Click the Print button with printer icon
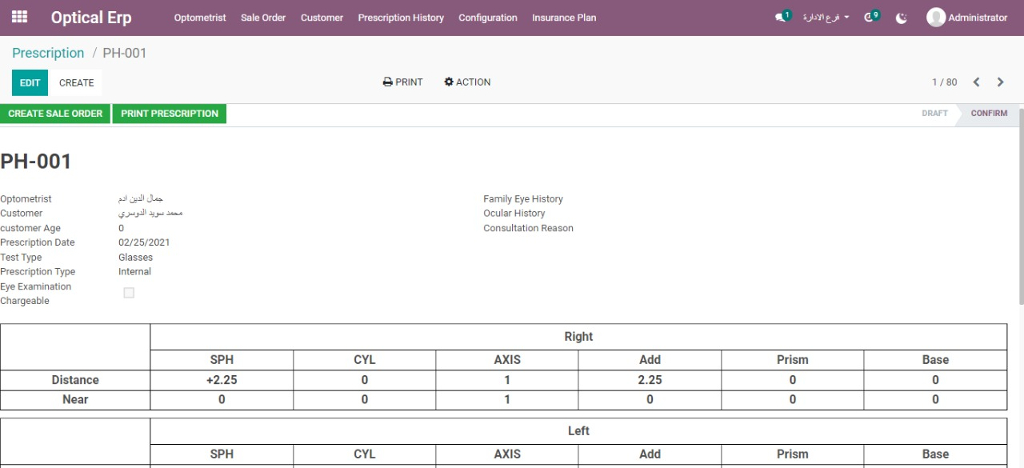1024x468 pixels. [403, 82]
